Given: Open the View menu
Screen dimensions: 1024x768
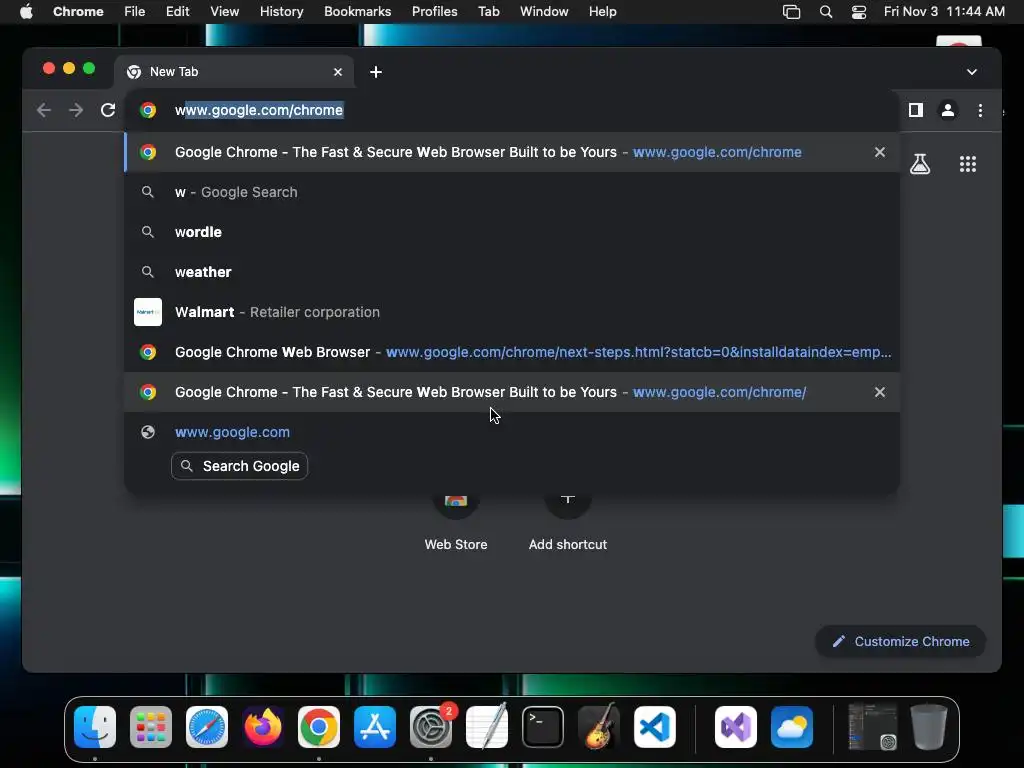Looking at the screenshot, I should [x=225, y=12].
